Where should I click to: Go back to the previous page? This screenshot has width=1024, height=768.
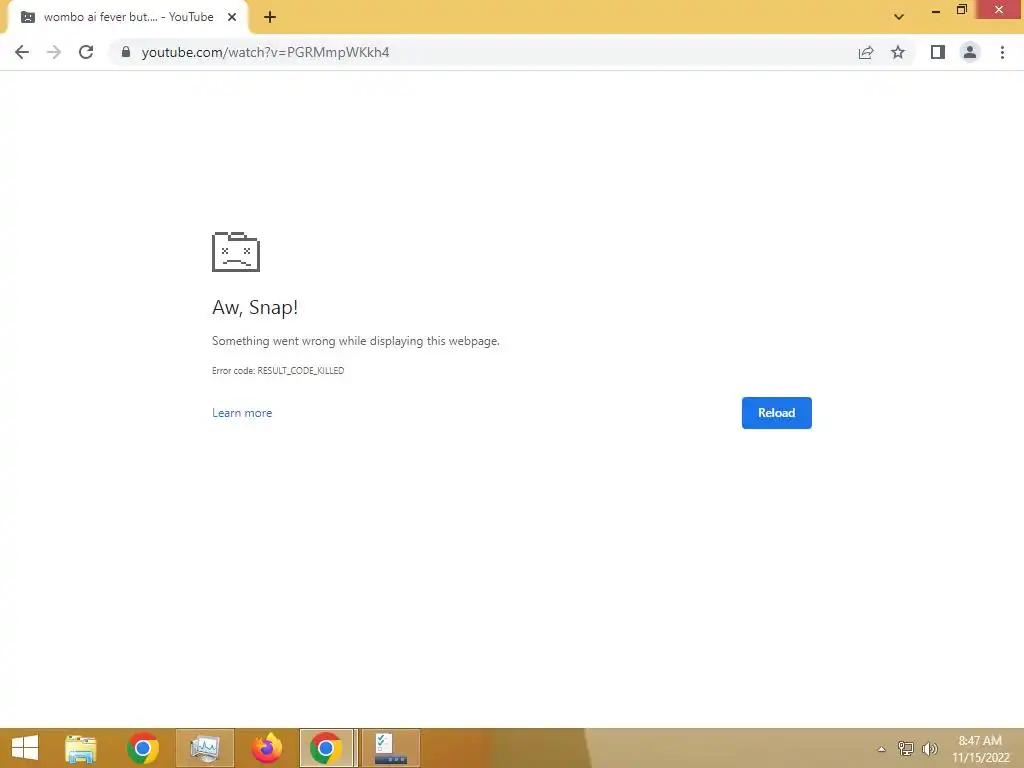point(22,52)
